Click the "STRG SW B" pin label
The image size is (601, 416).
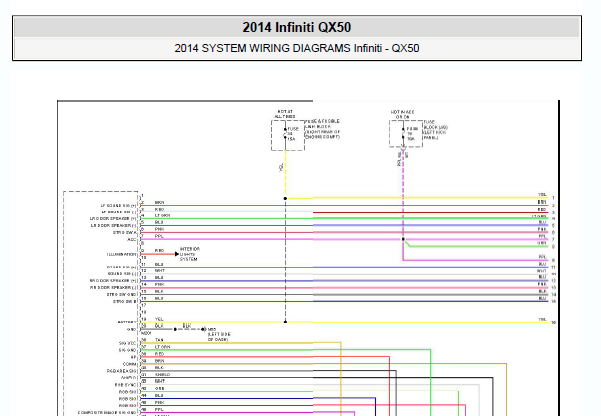124,301
